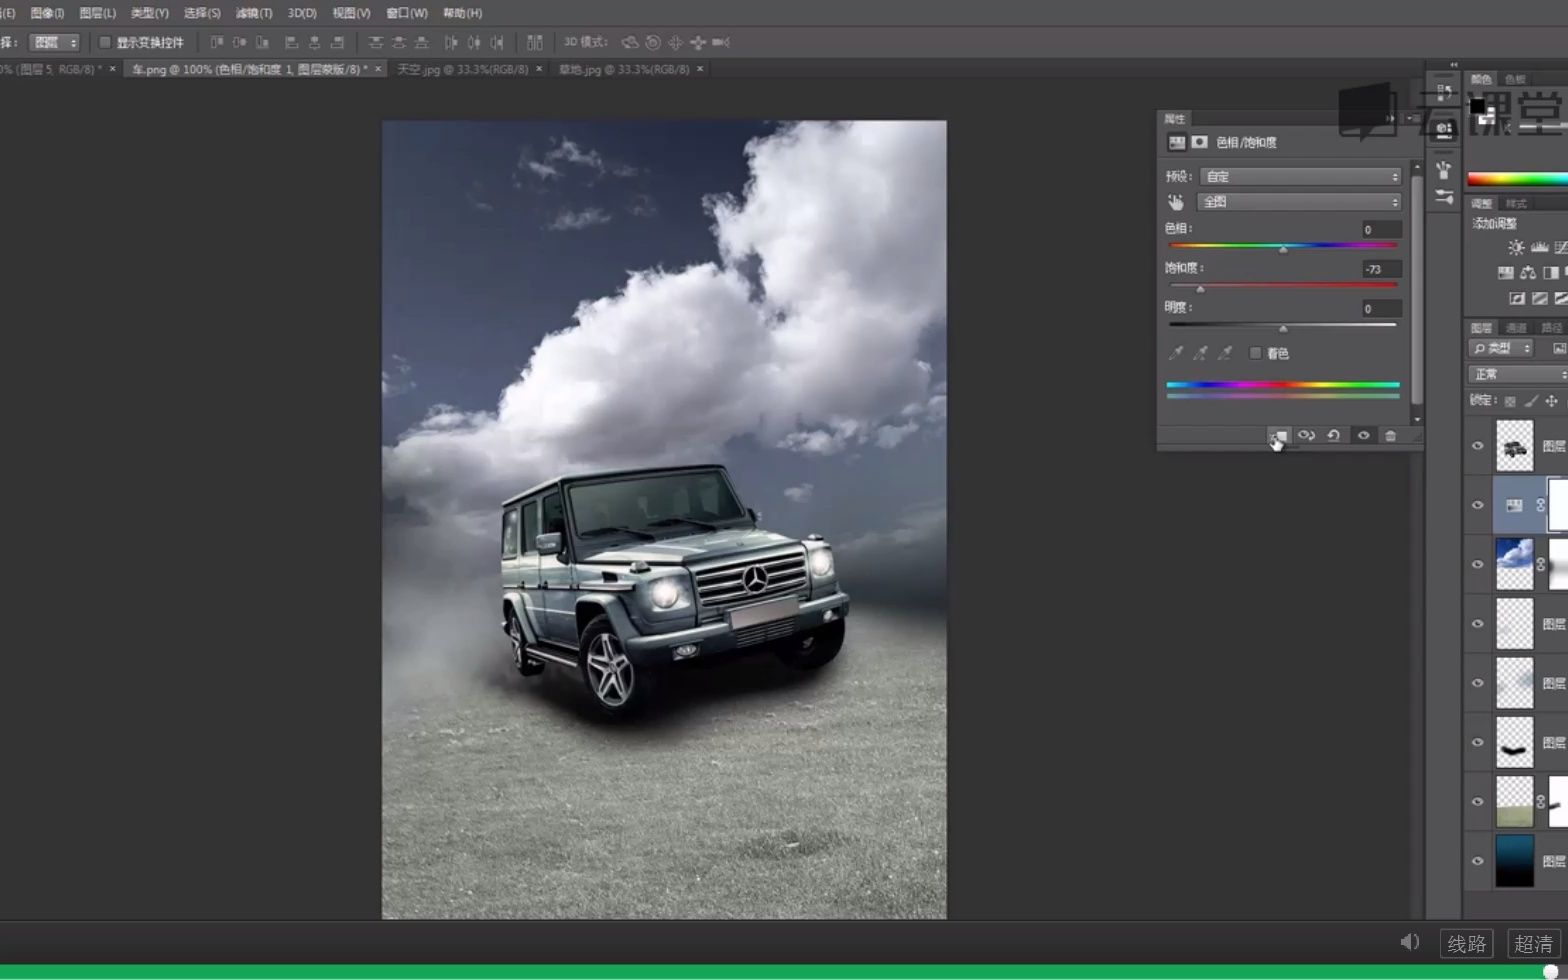Add a Brightness/Contrast adjustment (sun icon)
The width and height of the screenshot is (1568, 980).
(x=1516, y=247)
